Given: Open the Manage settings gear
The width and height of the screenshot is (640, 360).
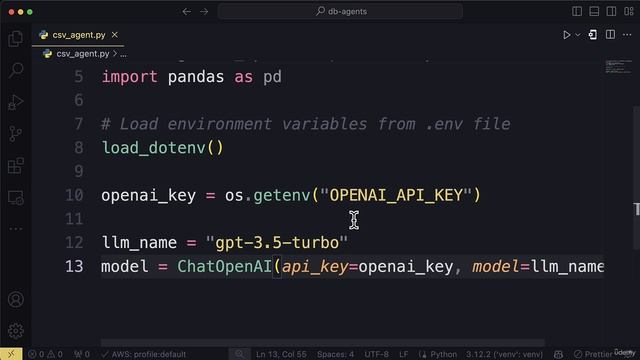Looking at the screenshot, I should [16, 331].
